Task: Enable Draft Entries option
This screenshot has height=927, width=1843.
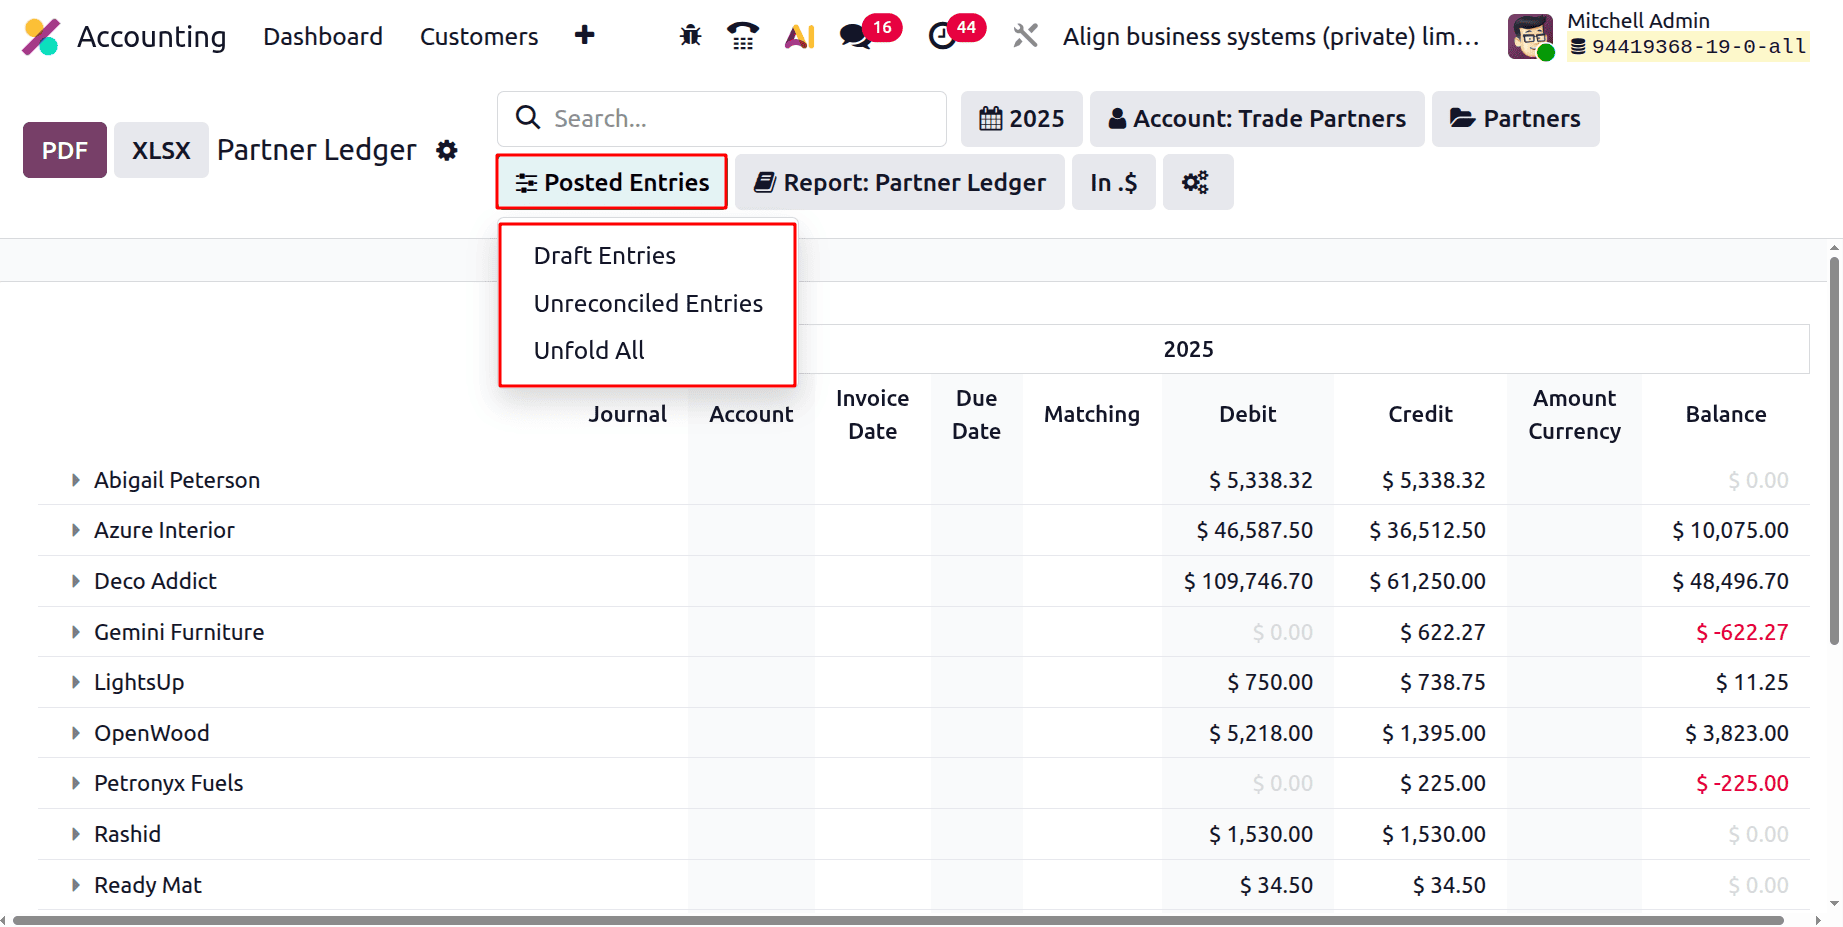Action: [605, 256]
